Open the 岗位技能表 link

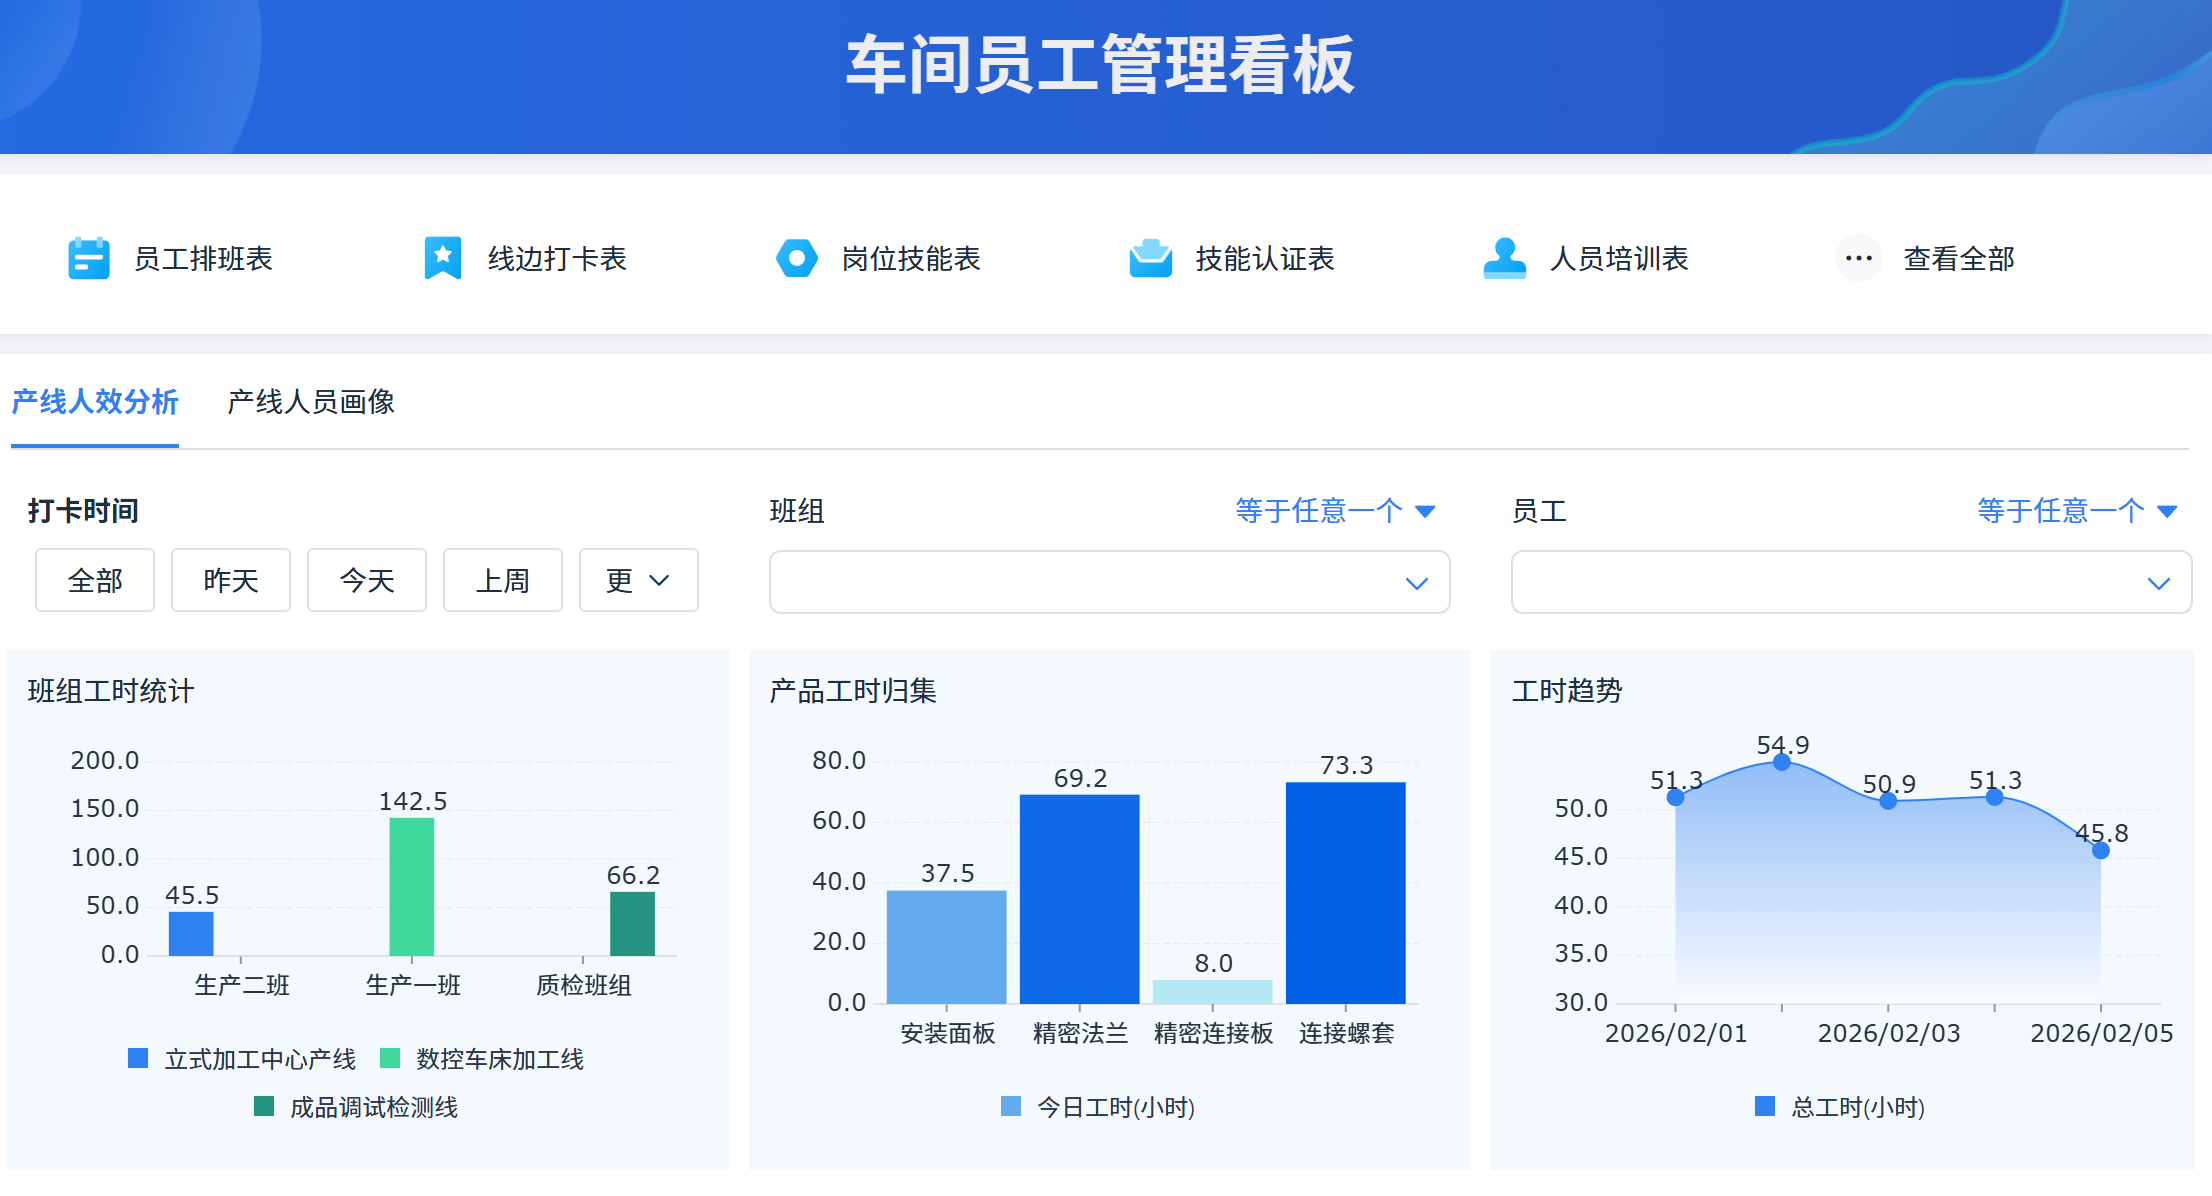tap(911, 259)
